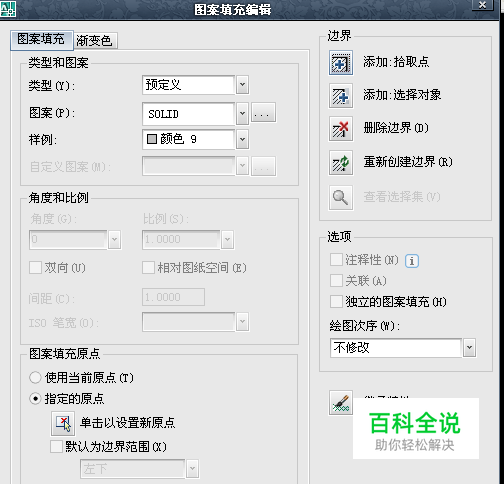
Task: Toggle the 注释性 checkbox
Action: tap(336, 260)
